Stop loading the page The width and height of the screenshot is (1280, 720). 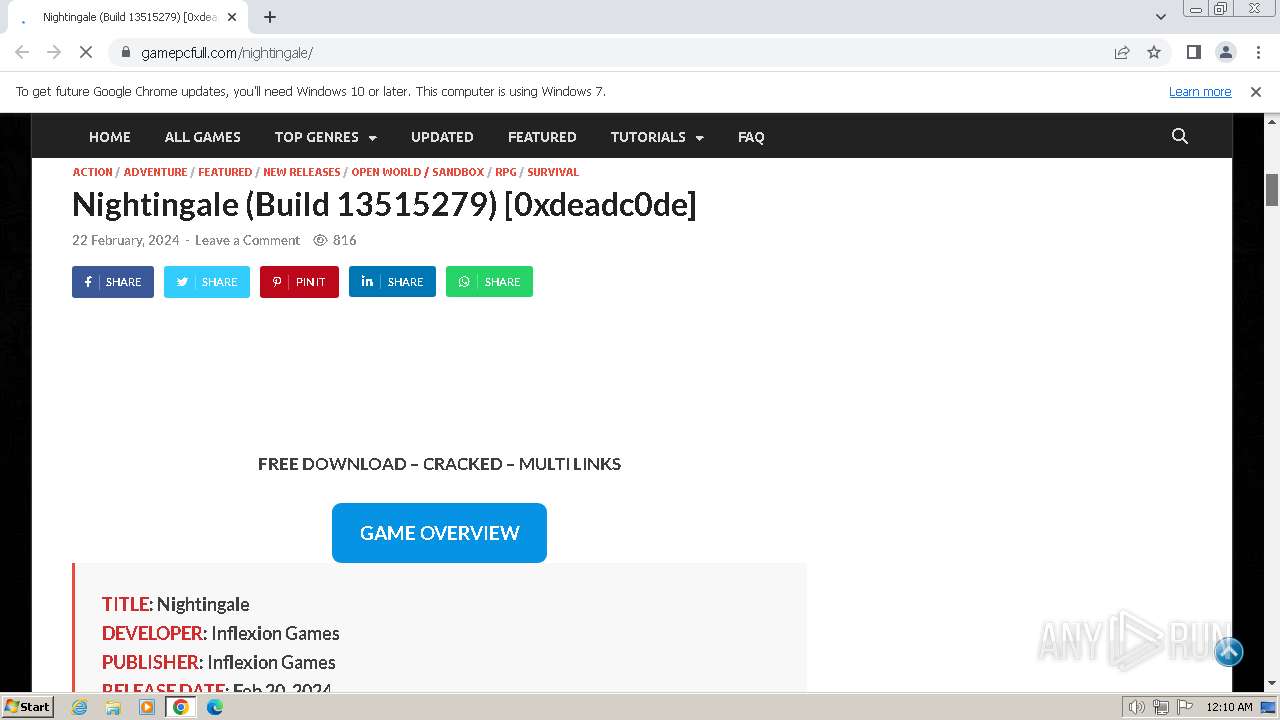tap(86, 52)
